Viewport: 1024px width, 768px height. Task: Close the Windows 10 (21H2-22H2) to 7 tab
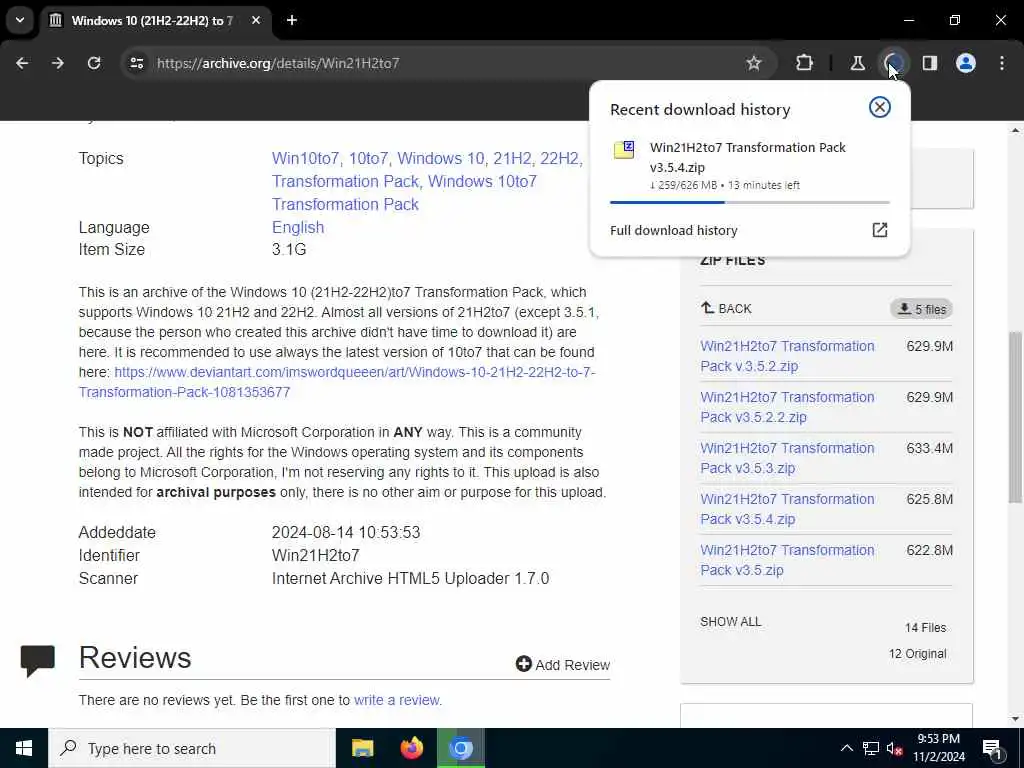[256, 20]
